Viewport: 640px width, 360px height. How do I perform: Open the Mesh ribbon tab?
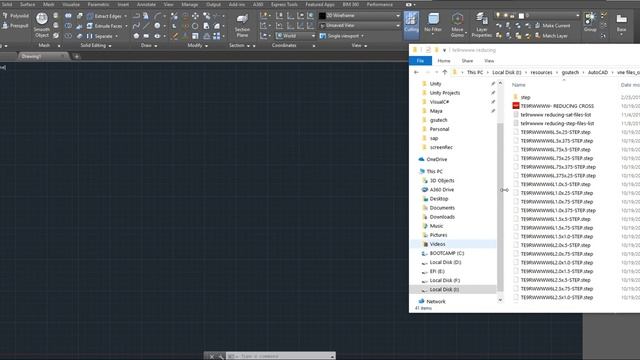click(49, 4)
